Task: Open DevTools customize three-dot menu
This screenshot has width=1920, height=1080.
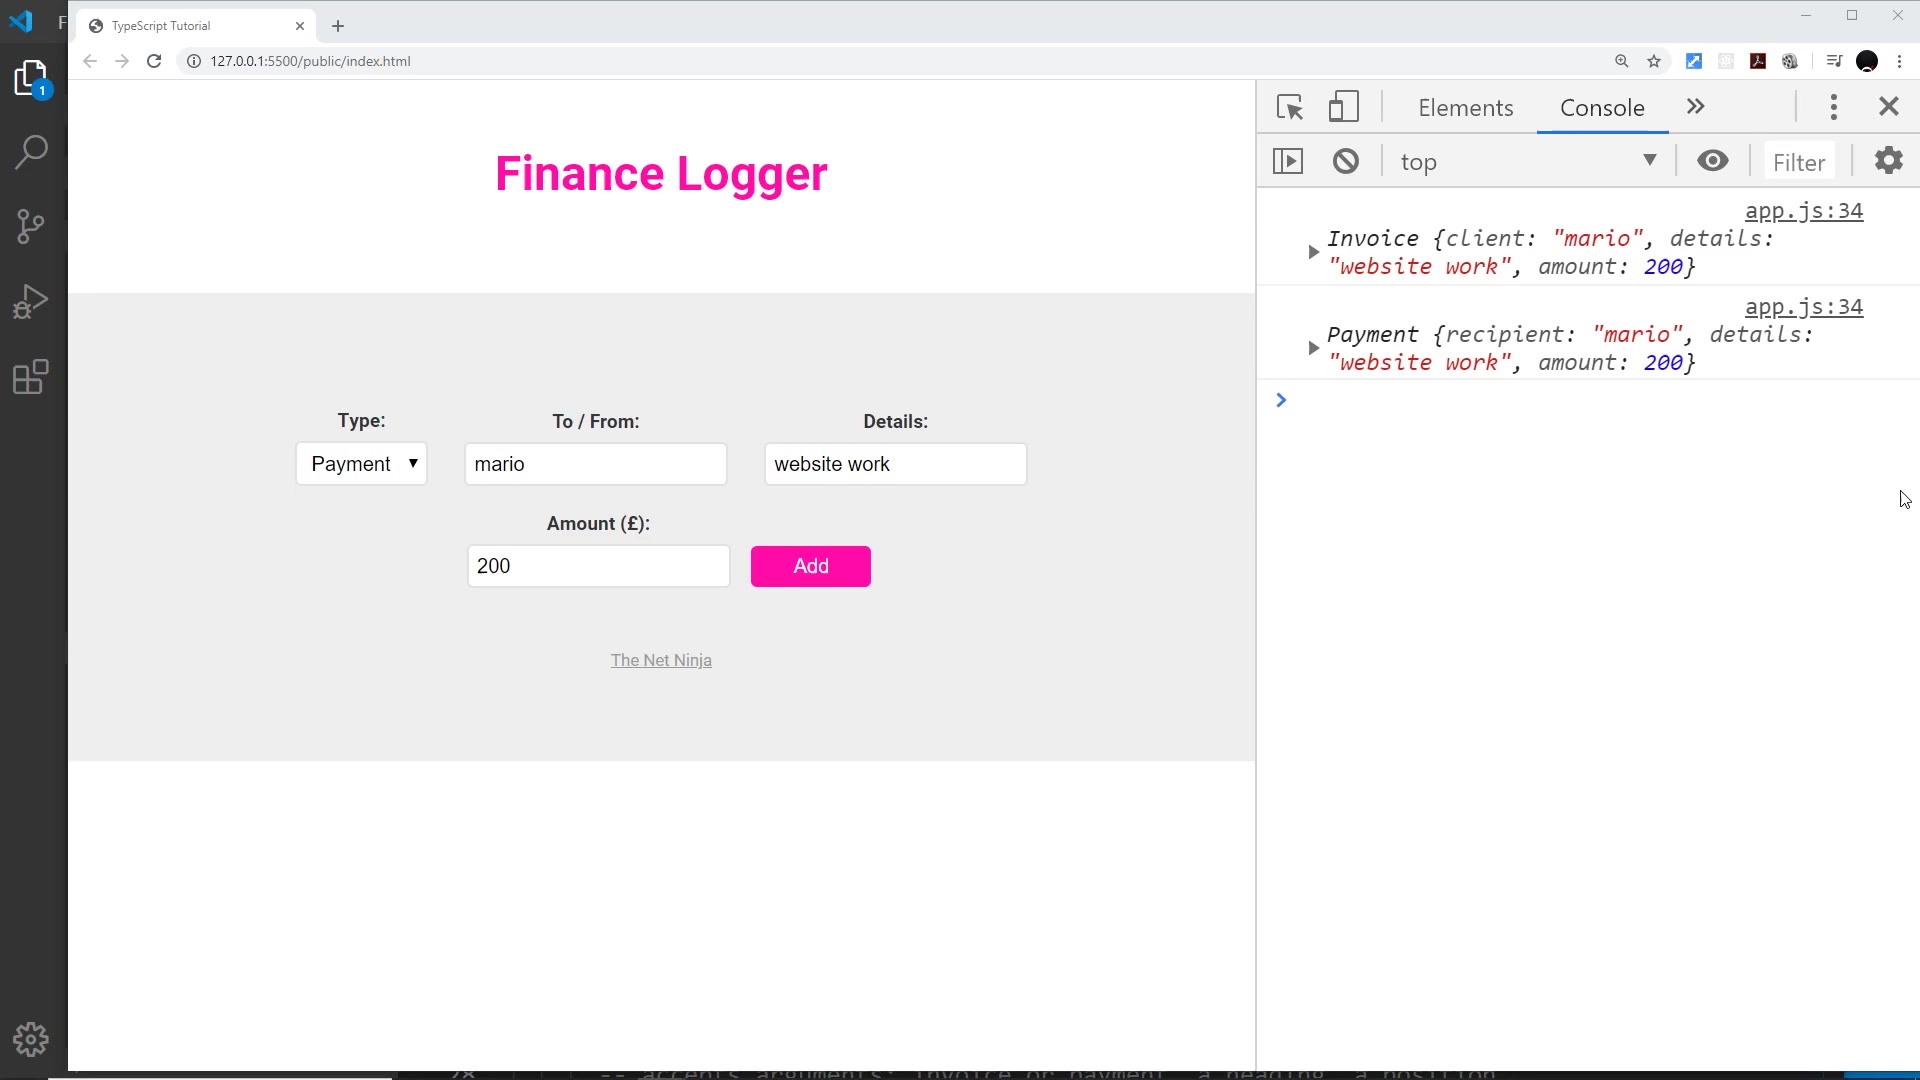Action: tap(1834, 107)
